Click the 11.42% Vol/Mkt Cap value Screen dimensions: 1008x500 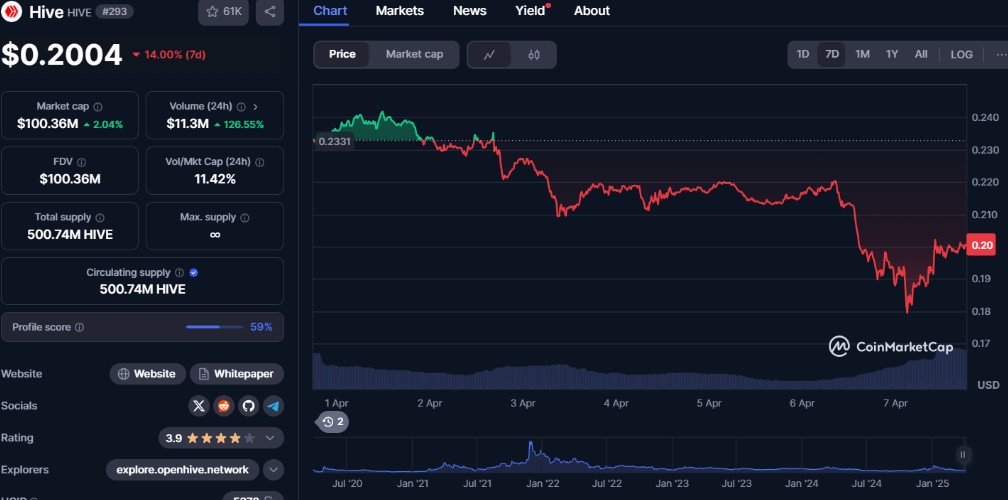(215, 179)
